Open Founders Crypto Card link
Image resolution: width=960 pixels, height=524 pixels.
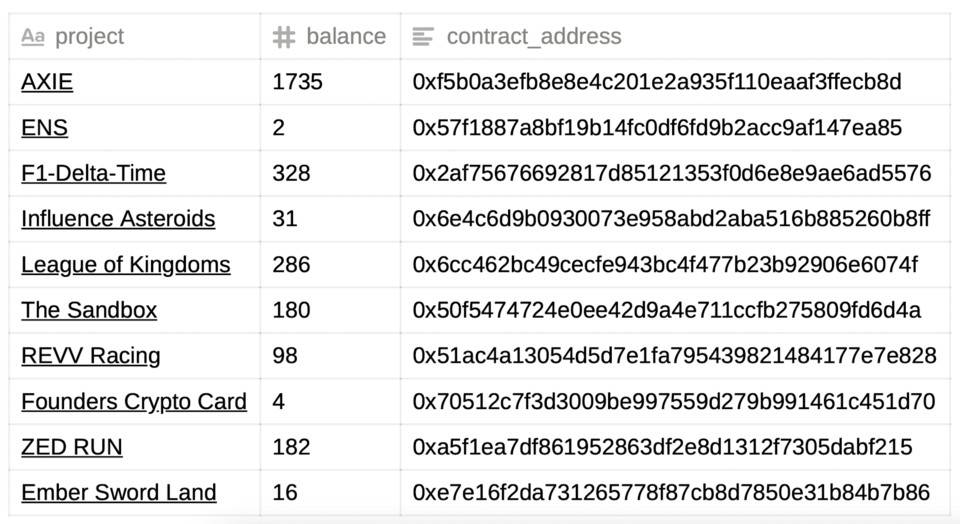click(134, 402)
